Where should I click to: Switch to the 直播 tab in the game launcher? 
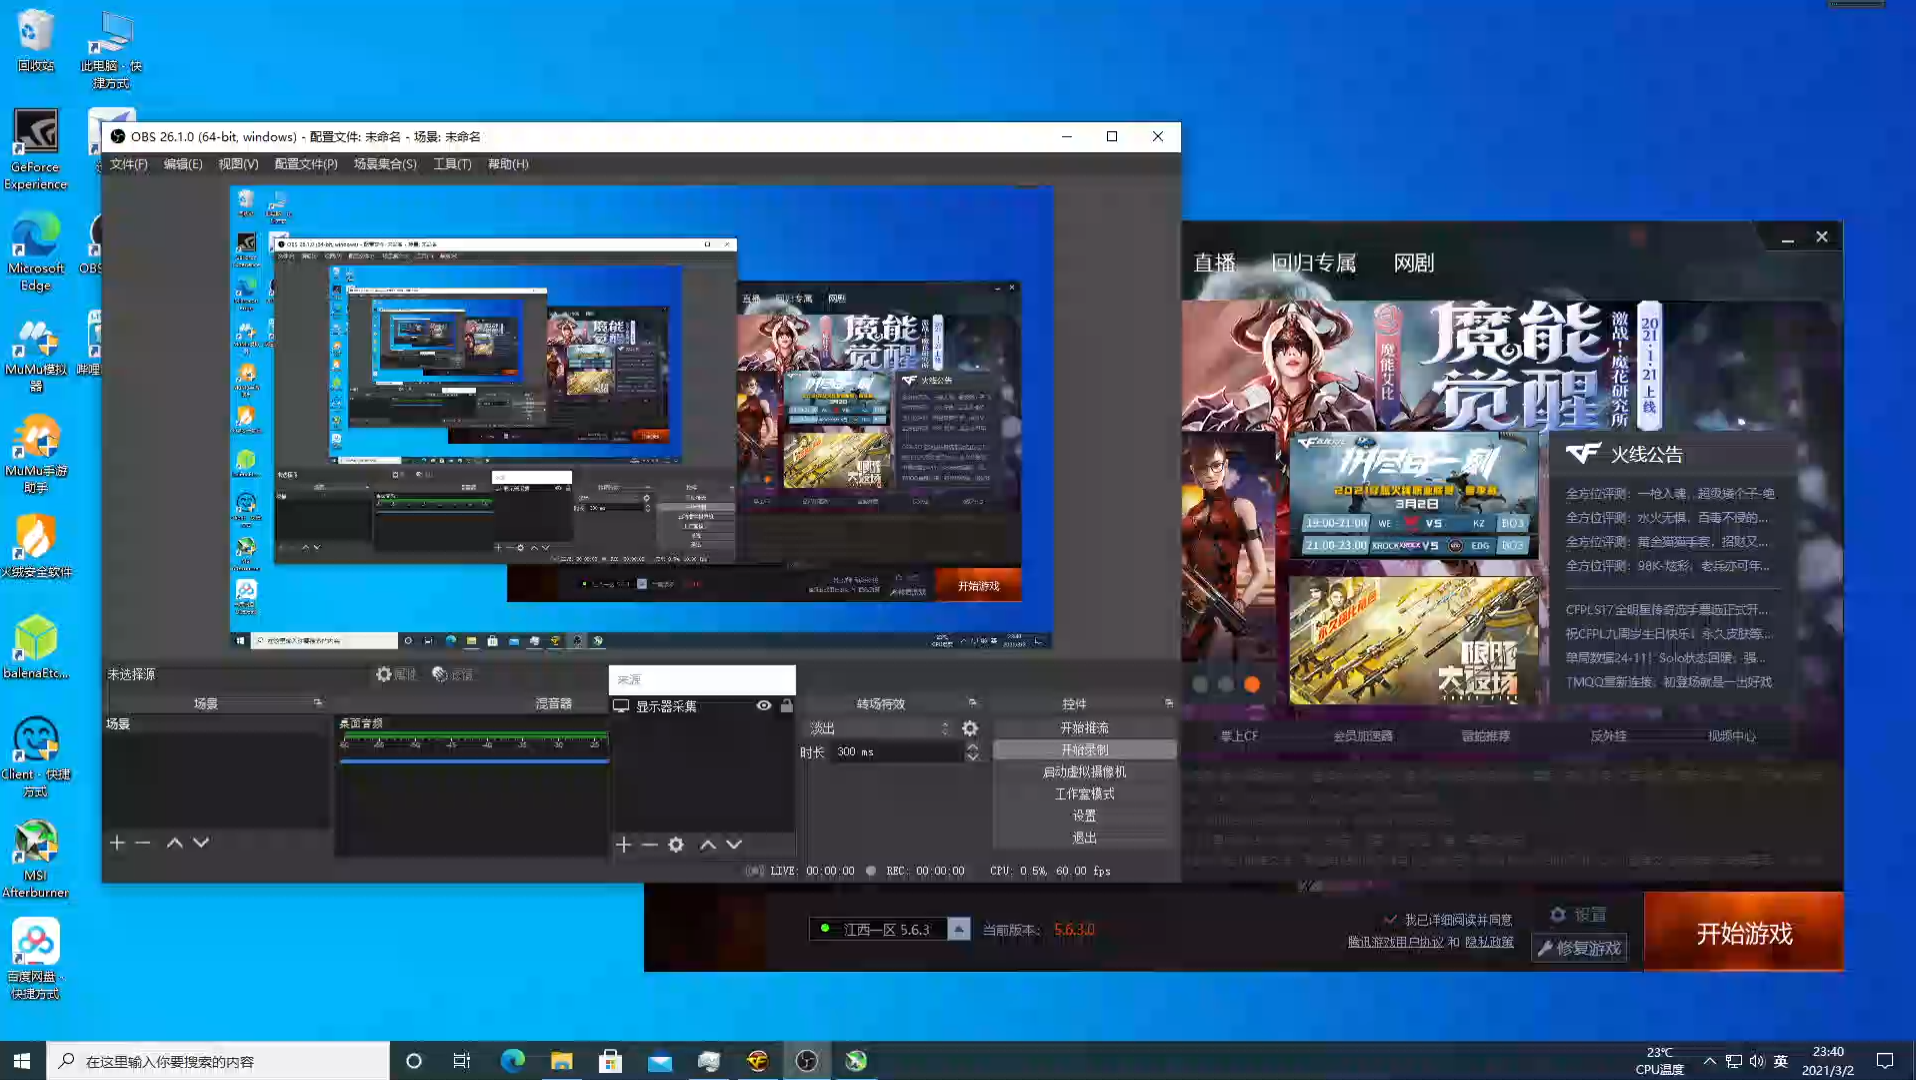pyautogui.click(x=1215, y=263)
